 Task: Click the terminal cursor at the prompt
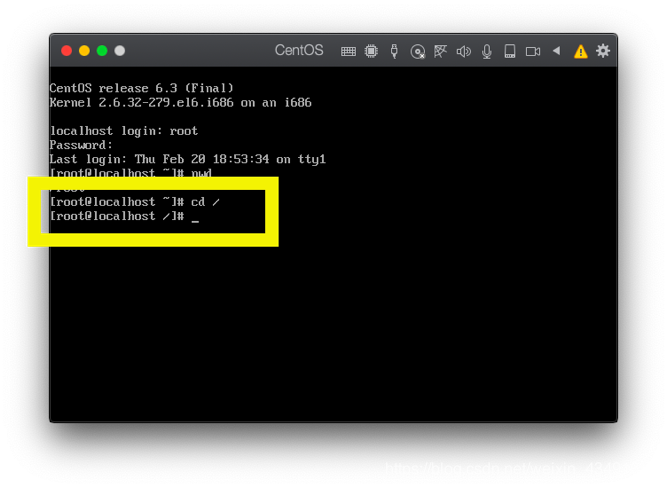(x=195, y=221)
